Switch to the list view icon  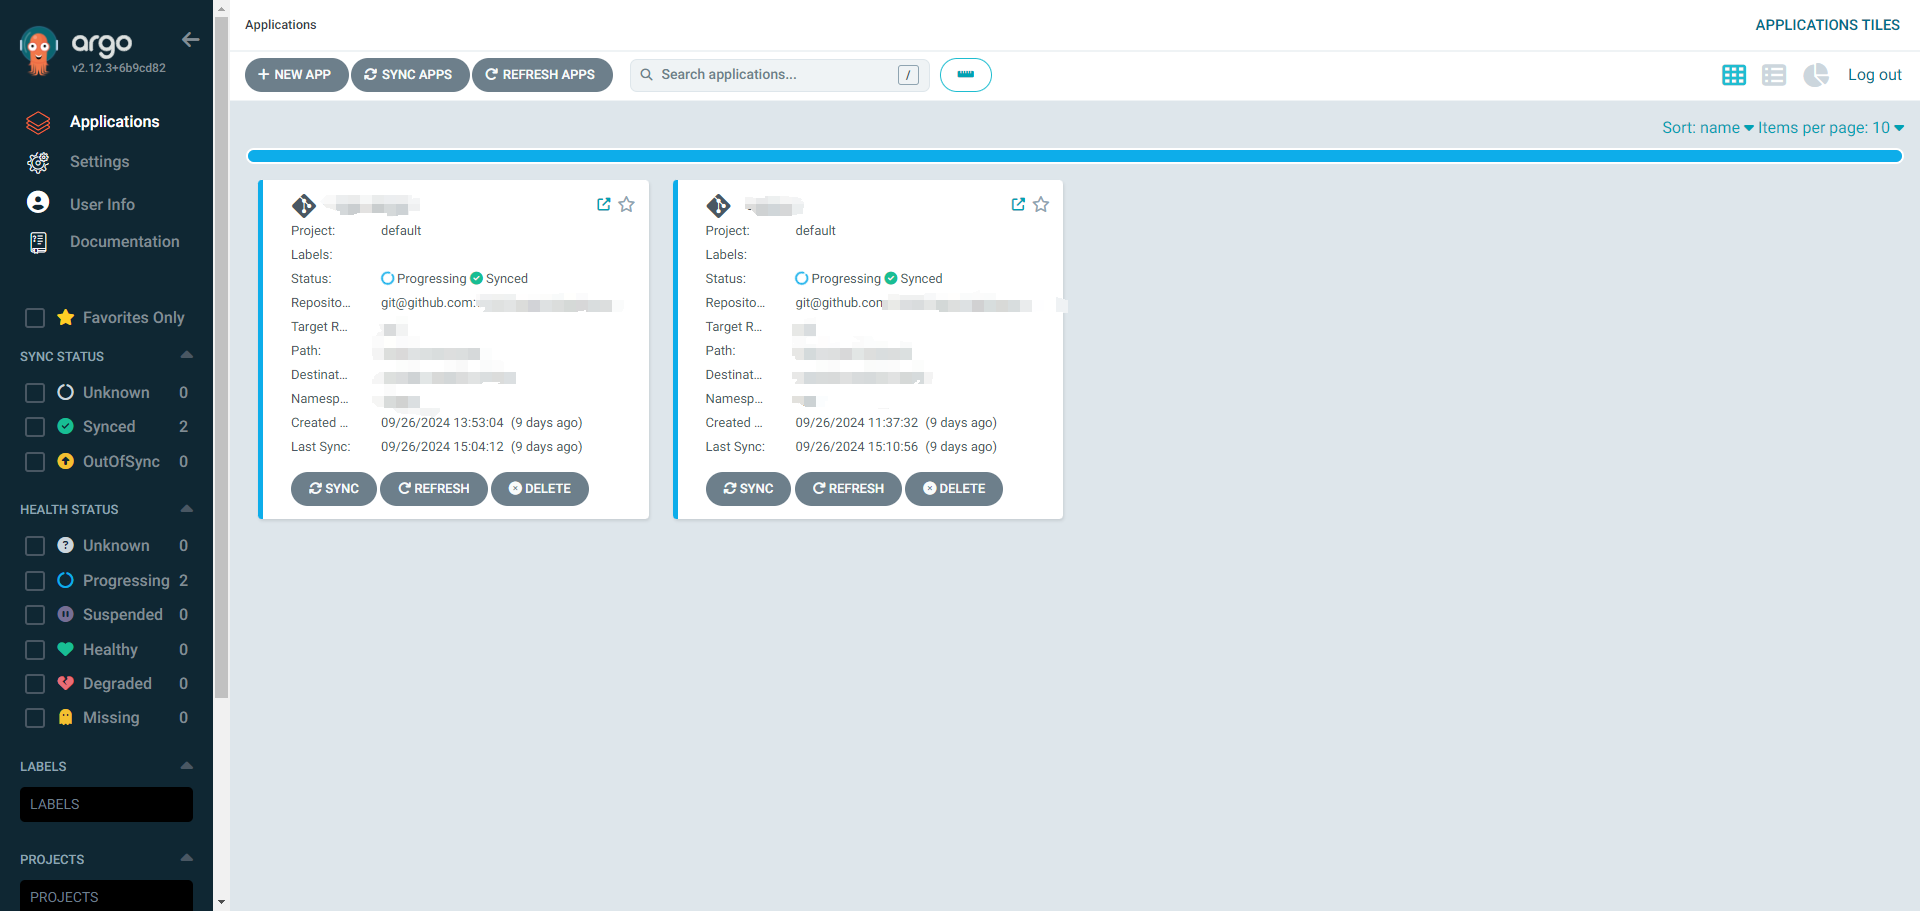tap(1775, 75)
